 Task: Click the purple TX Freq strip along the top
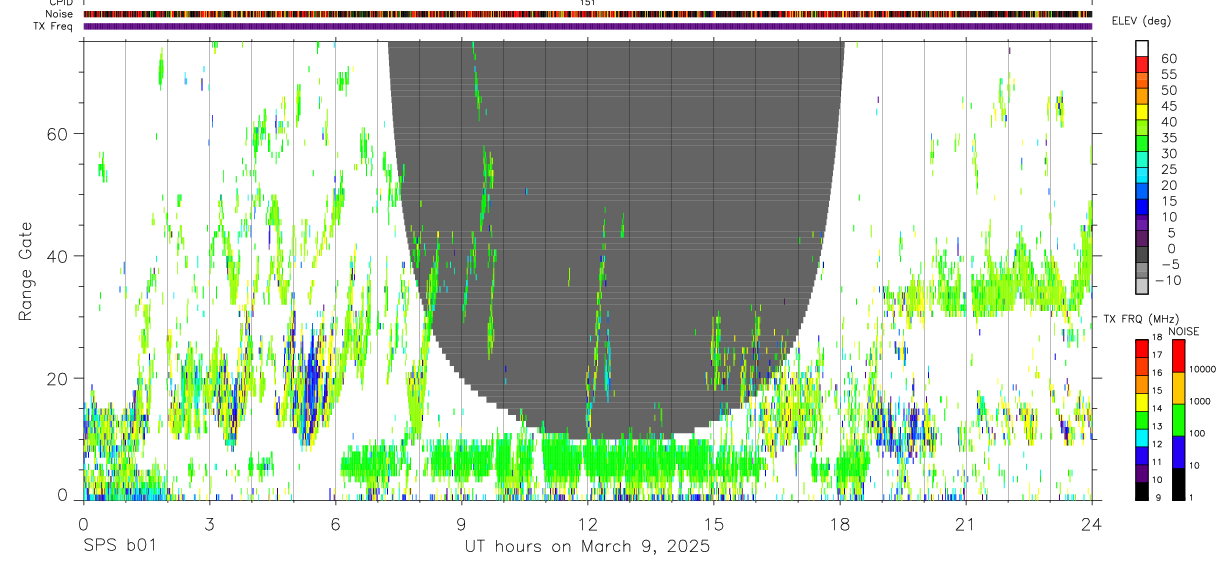(x=588, y=26)
